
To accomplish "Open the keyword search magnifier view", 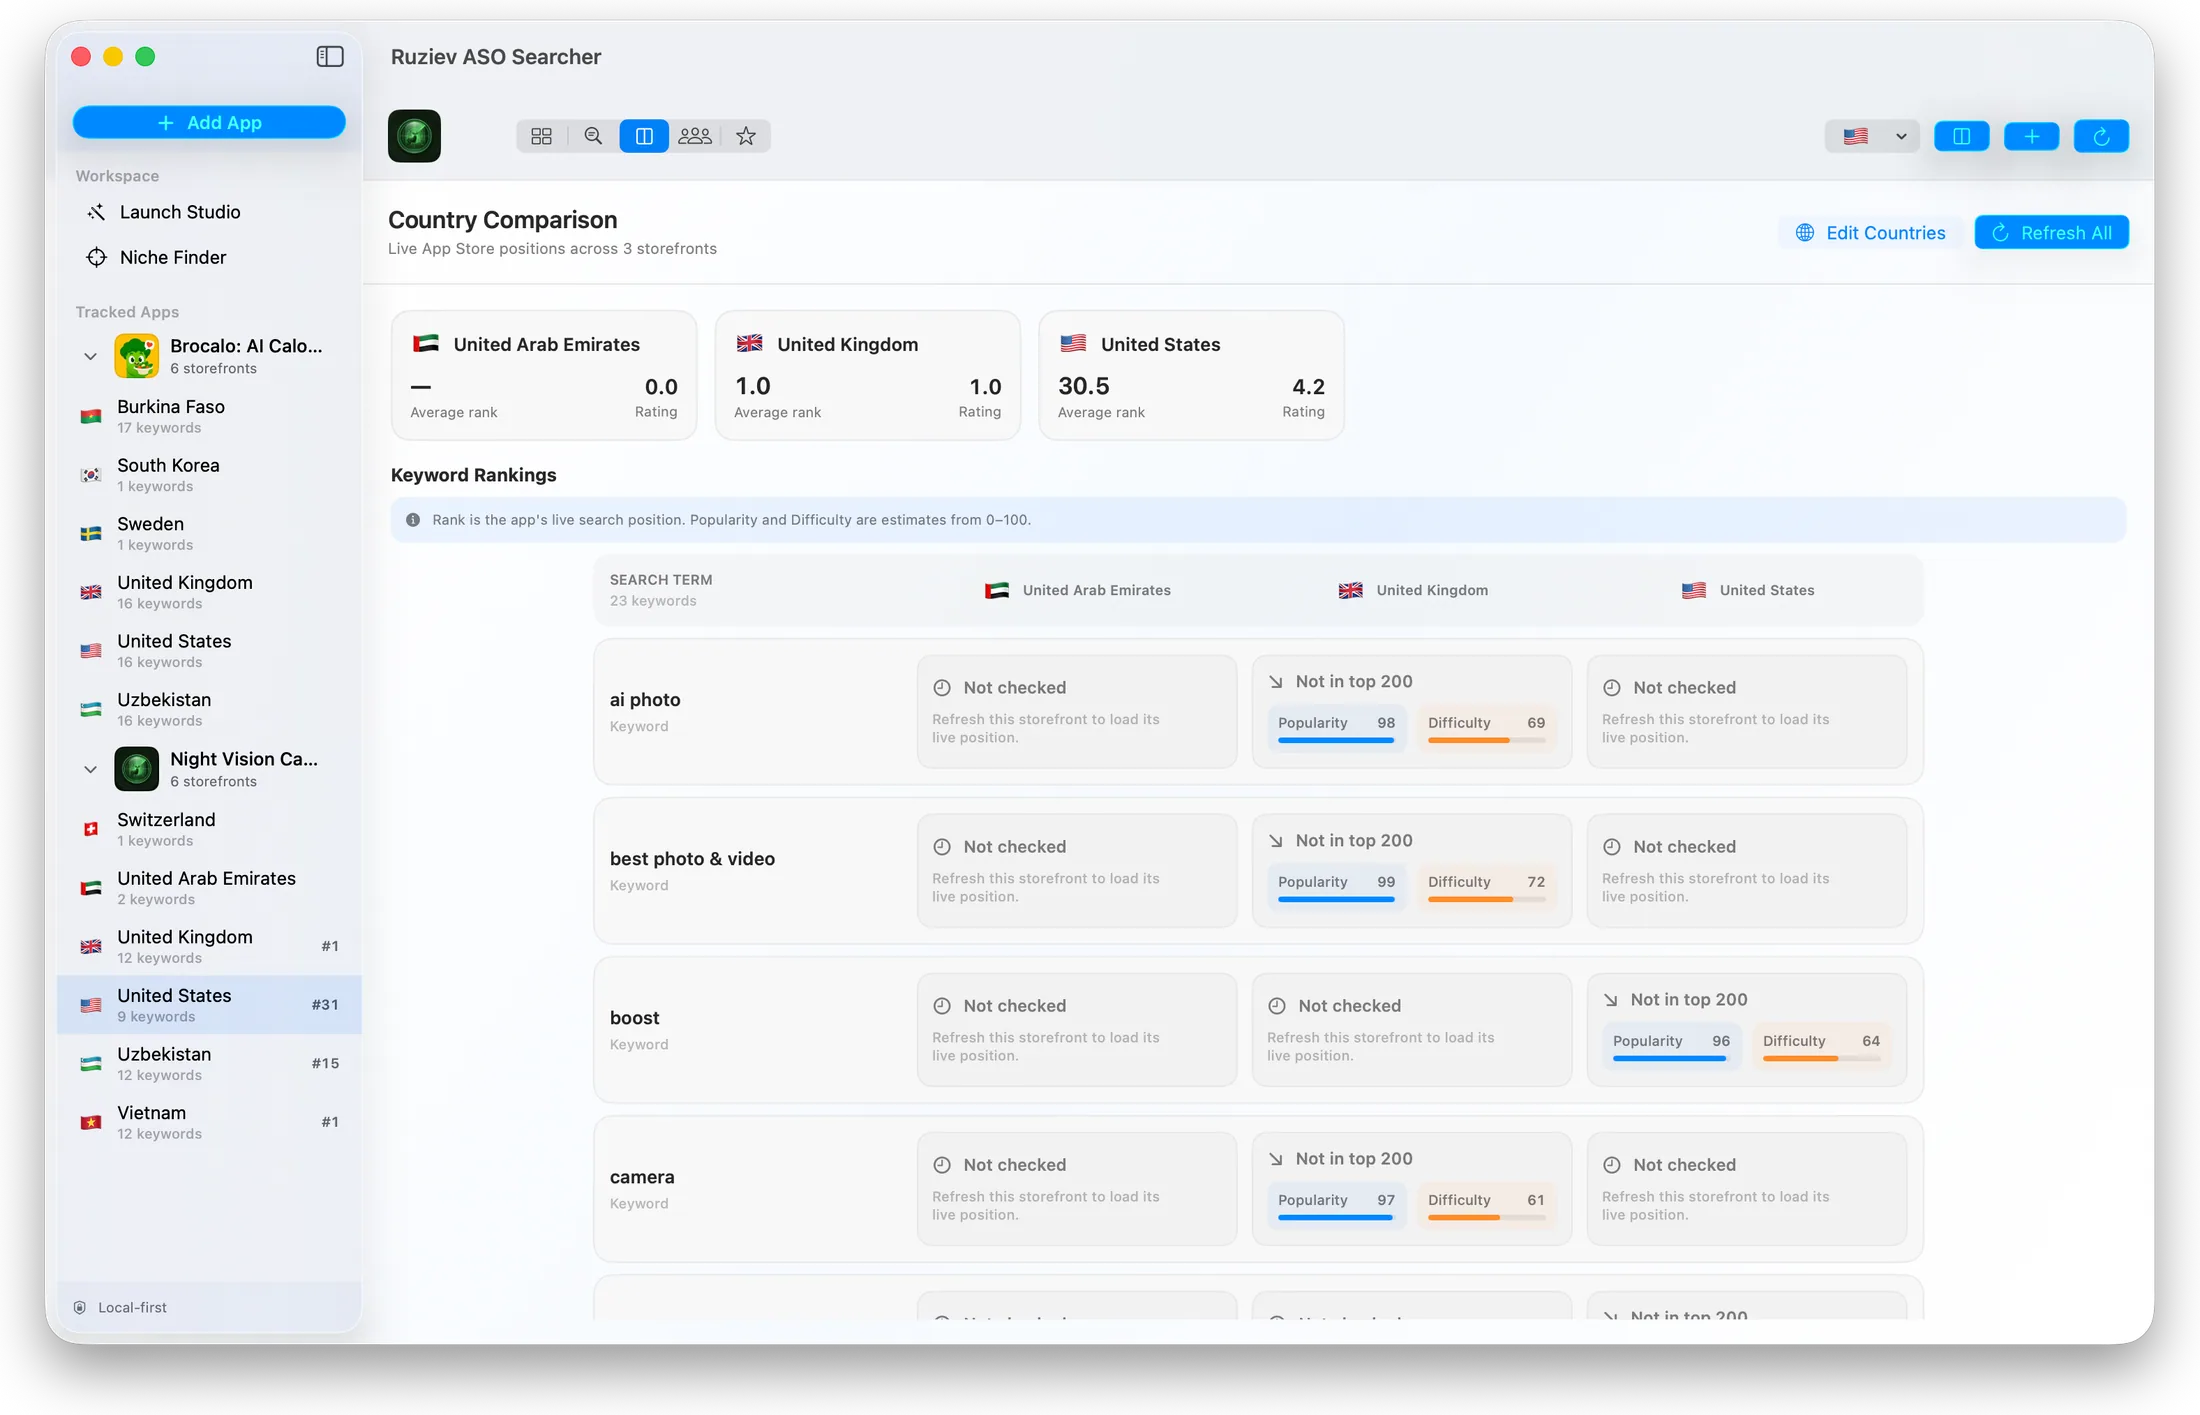I will click(x=593, y=136).
